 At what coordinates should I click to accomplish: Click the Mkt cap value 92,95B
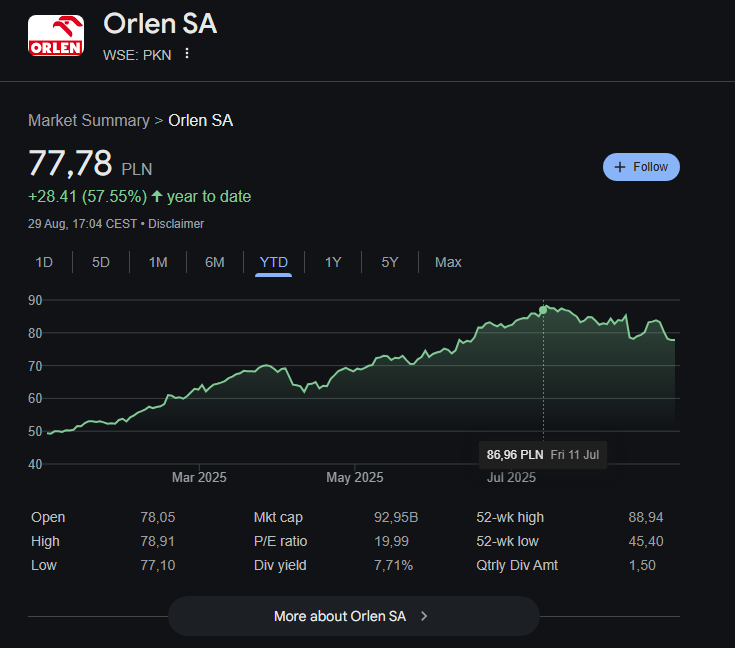pos(396,517)
